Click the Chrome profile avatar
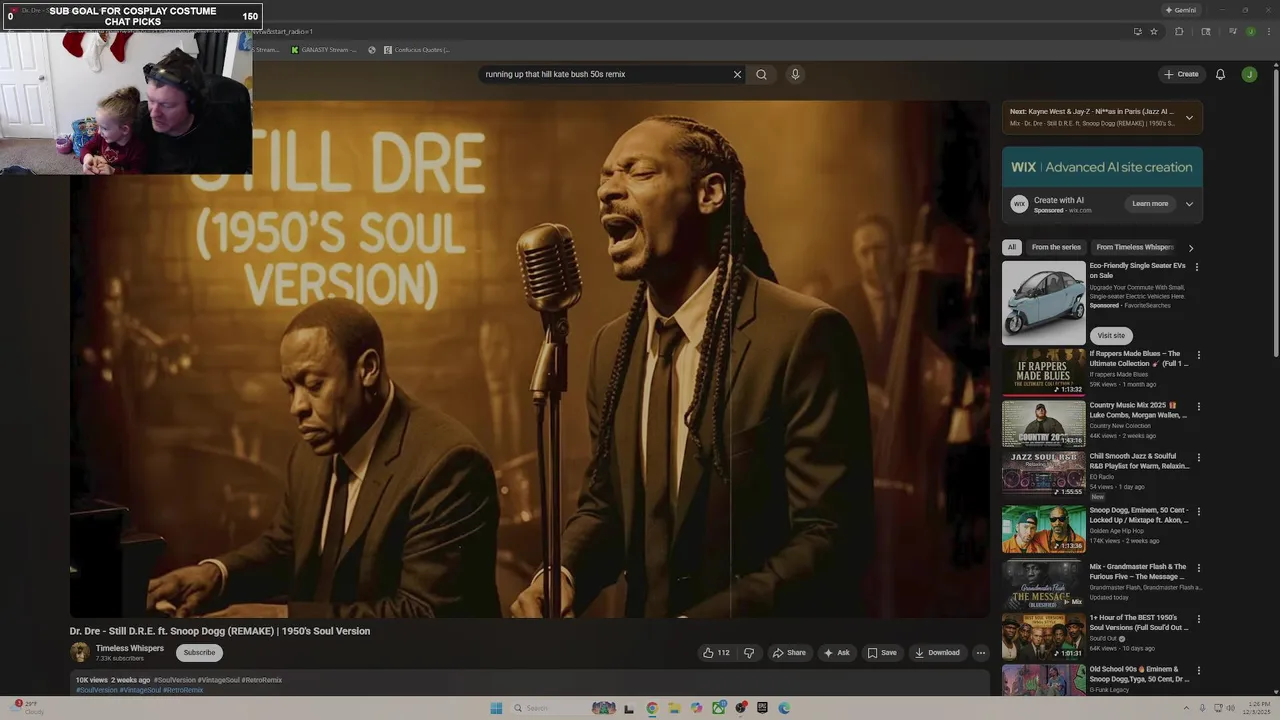 (1250, 32)
